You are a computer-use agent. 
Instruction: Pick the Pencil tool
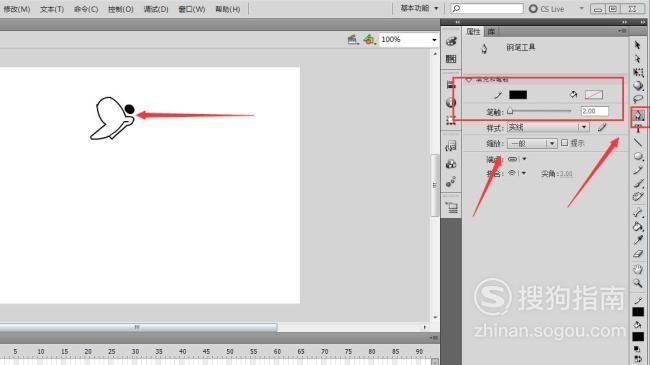638,170
